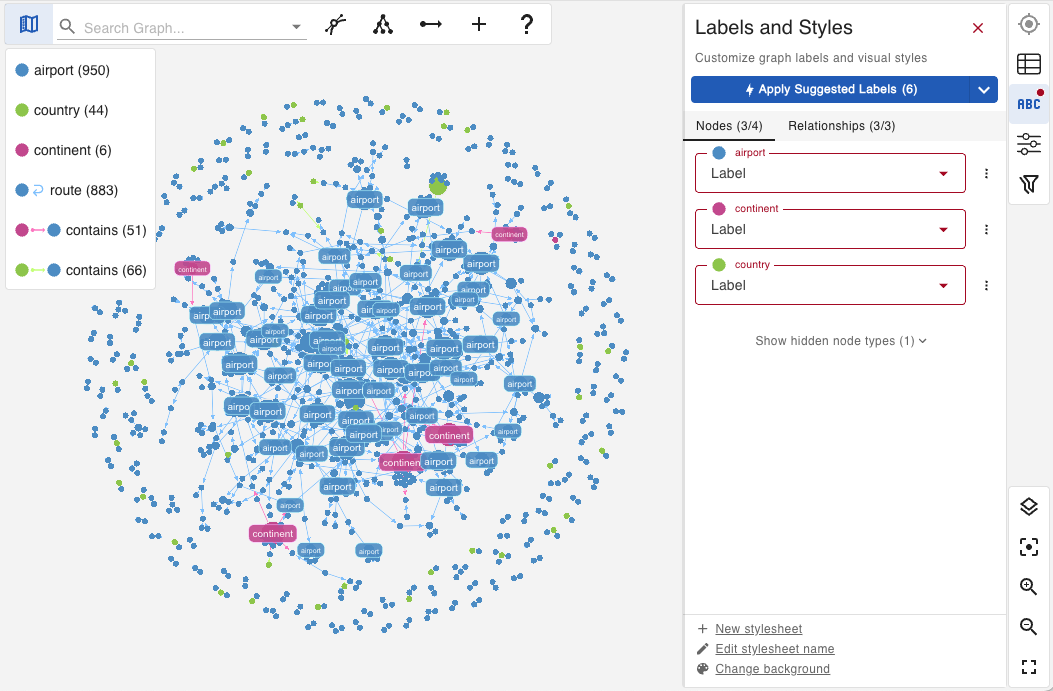The width and height of the screenshot is (1053, 691).
Task: Open the table view icon in sidebar
Action: (1029, 64)
